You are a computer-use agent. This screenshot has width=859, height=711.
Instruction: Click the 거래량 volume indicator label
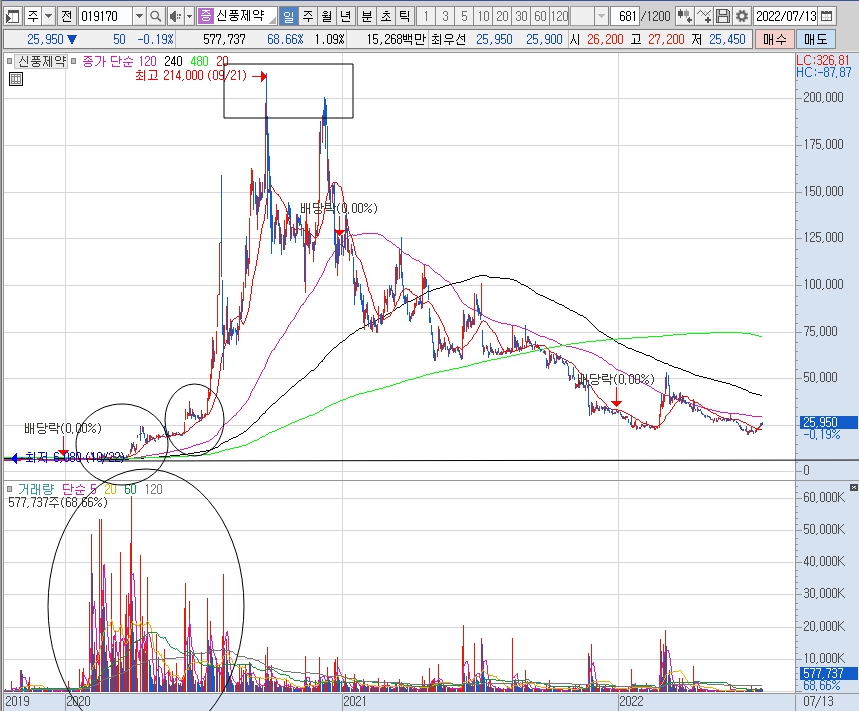click(x=36, y=489)
